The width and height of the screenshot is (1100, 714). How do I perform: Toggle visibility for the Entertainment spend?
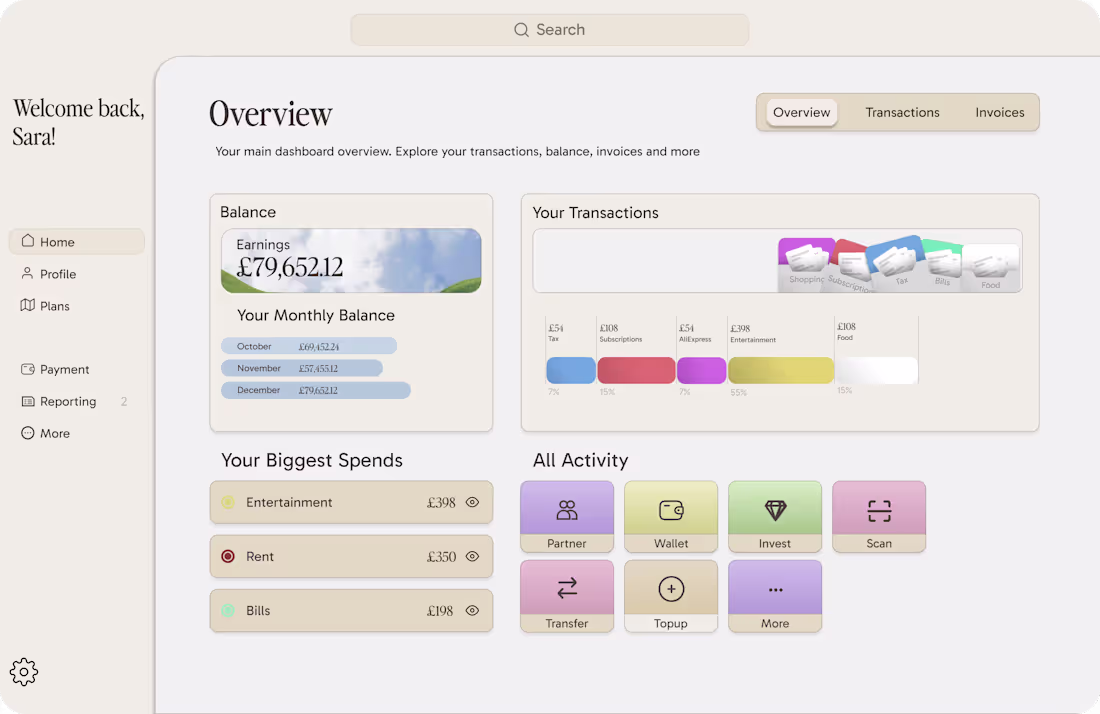472,502
